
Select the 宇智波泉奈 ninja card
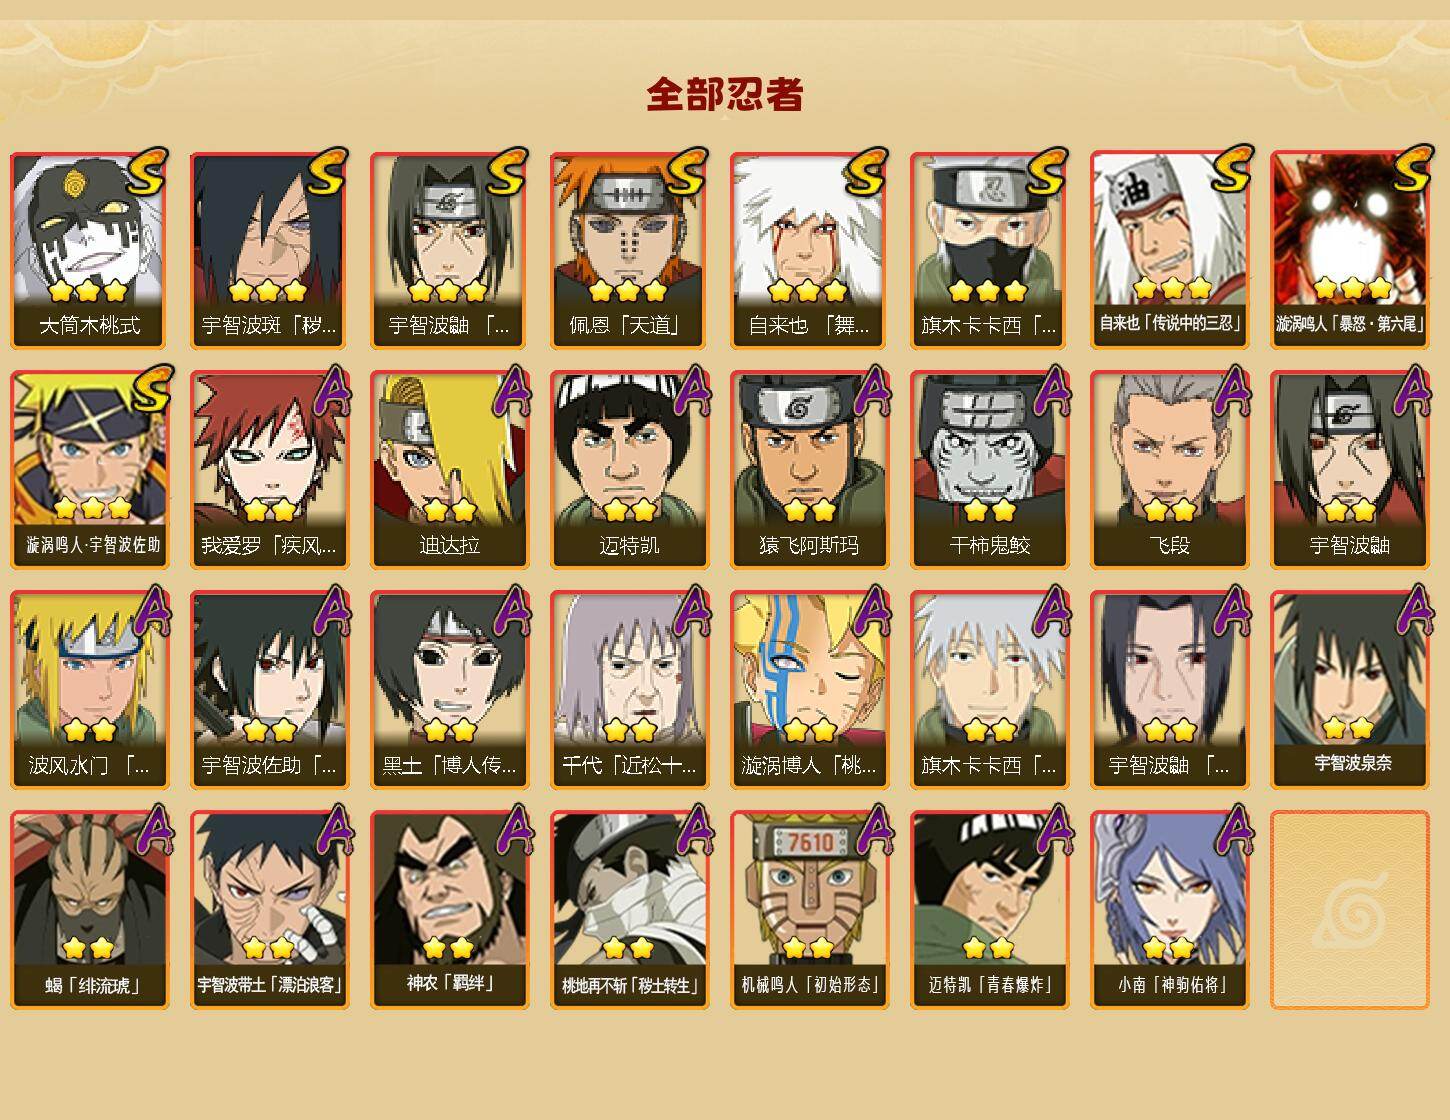[1350, 690]
